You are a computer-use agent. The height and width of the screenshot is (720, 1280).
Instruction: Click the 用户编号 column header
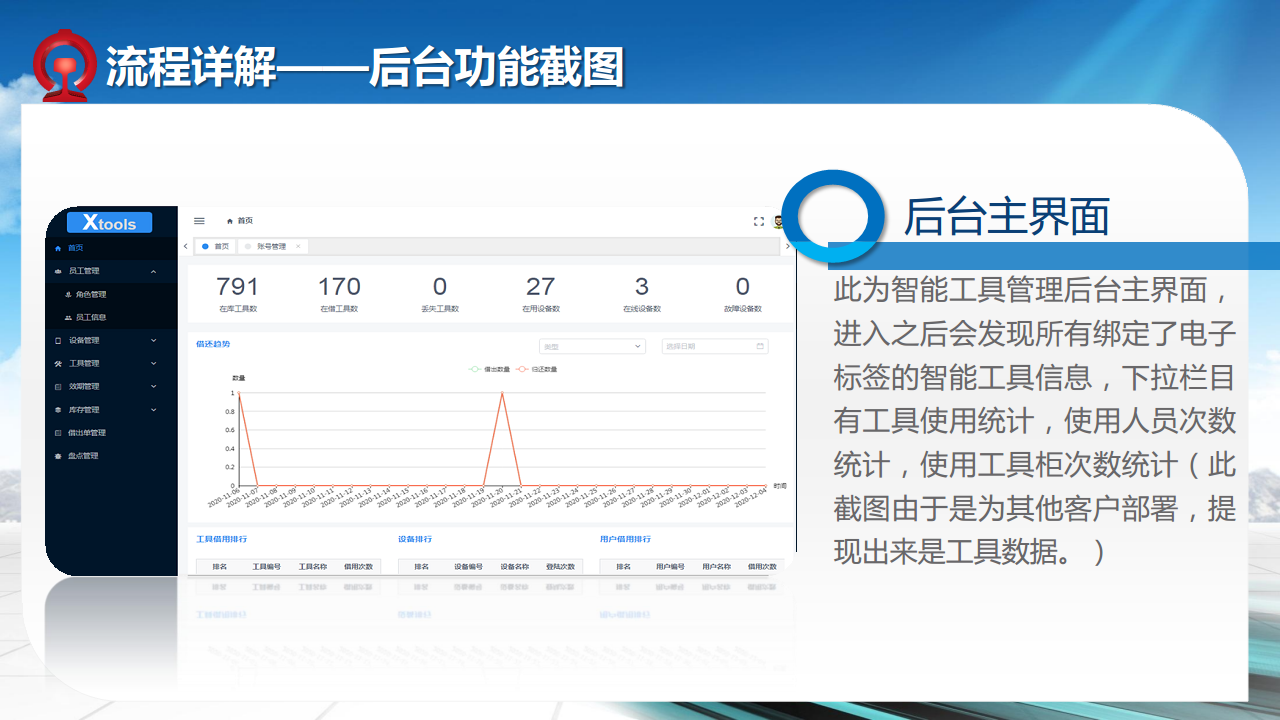click(x=670, y=567)
